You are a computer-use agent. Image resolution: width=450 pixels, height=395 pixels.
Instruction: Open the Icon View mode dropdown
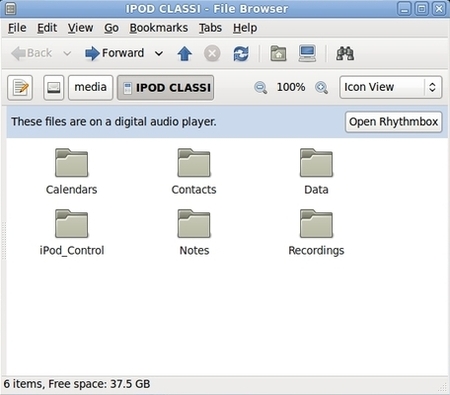pos(391,87)
